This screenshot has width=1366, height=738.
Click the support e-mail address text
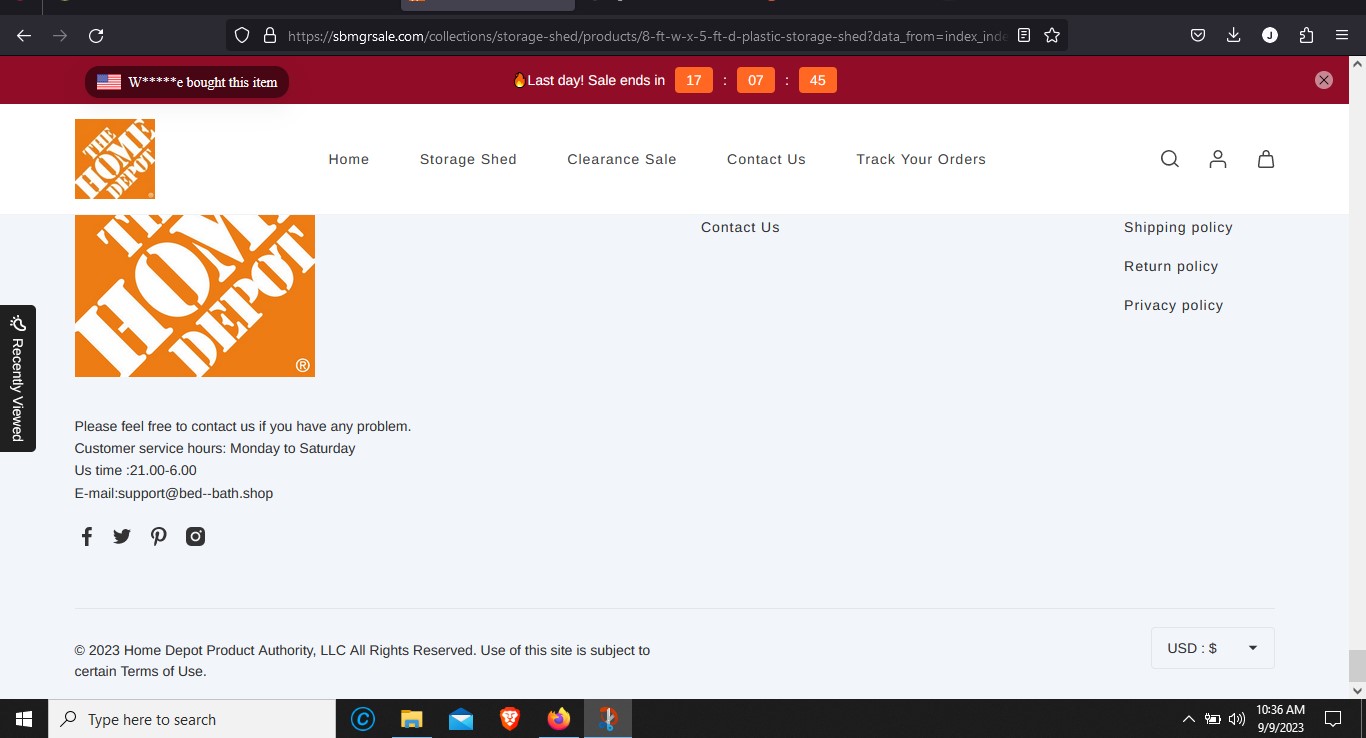(196, 493)
